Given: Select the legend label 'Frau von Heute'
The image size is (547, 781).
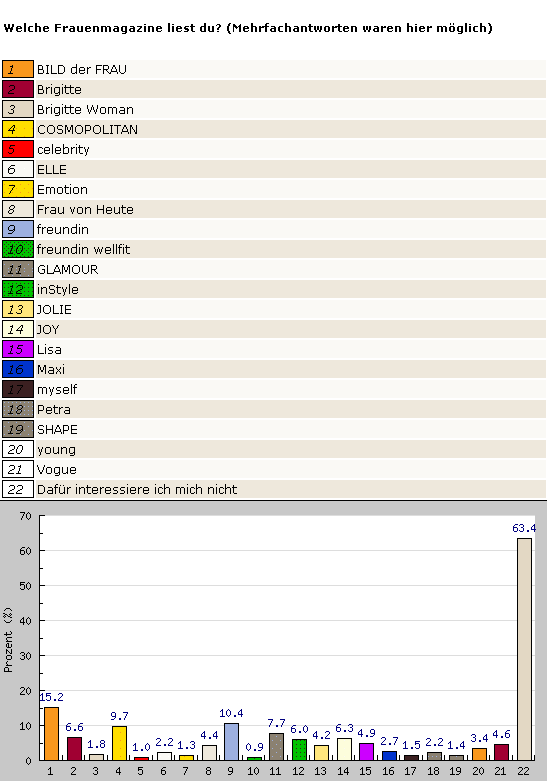Looking at the screenshot, I should (85, 209).
